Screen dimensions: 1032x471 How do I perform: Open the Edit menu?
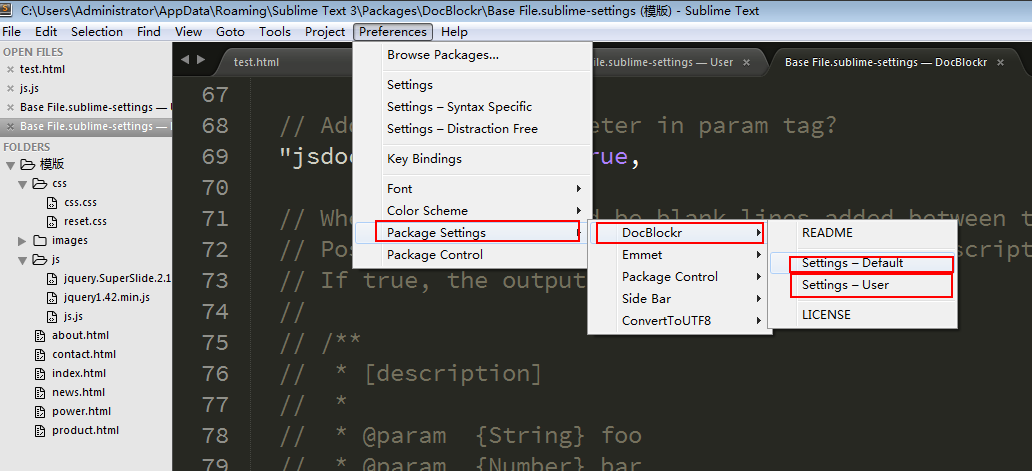46,32
